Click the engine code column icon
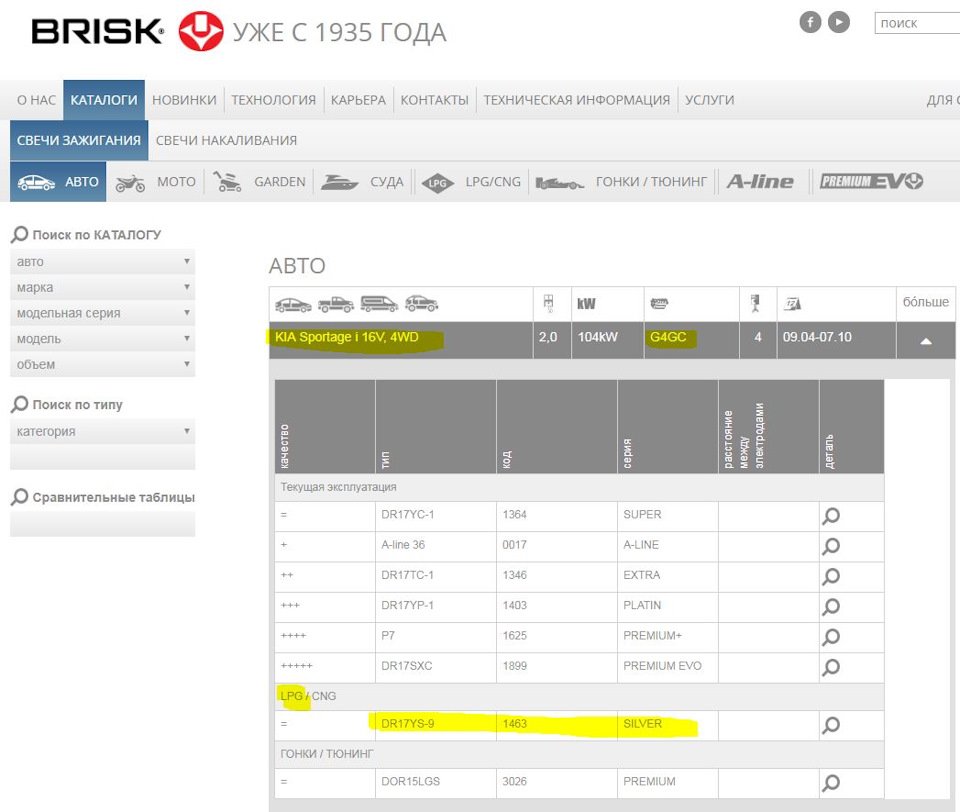The image size is (960, 812). [659, 303]
